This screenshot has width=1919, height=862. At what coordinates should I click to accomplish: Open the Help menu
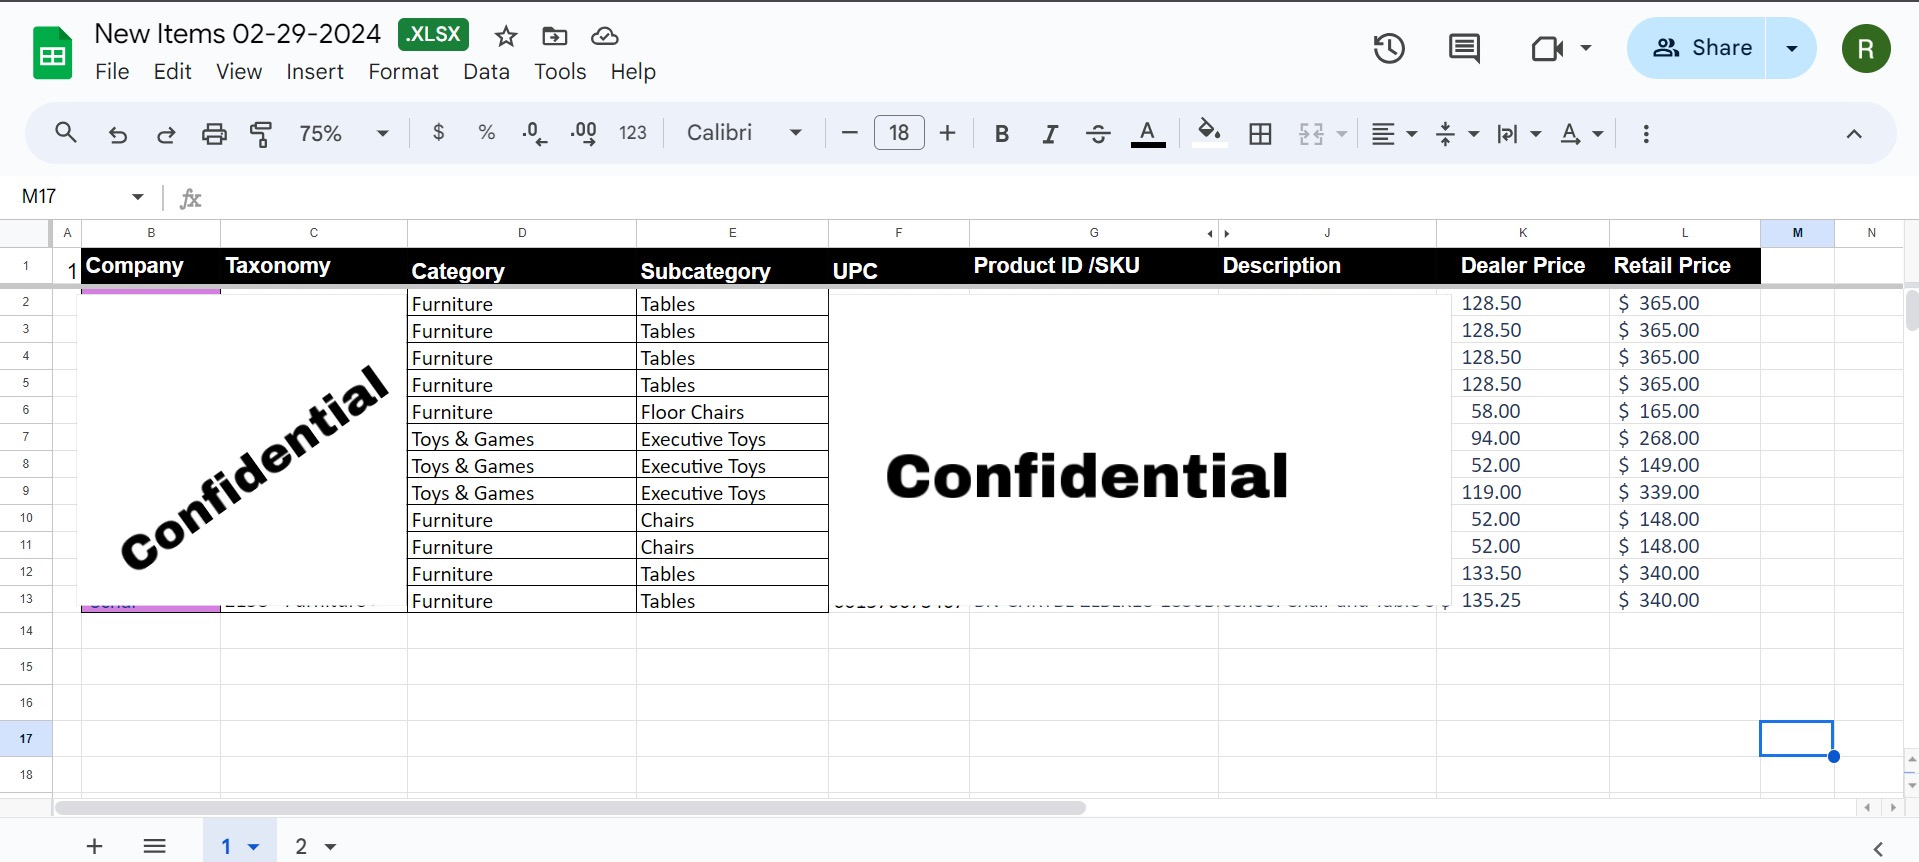pyautogui.click(x=633, y=72)
